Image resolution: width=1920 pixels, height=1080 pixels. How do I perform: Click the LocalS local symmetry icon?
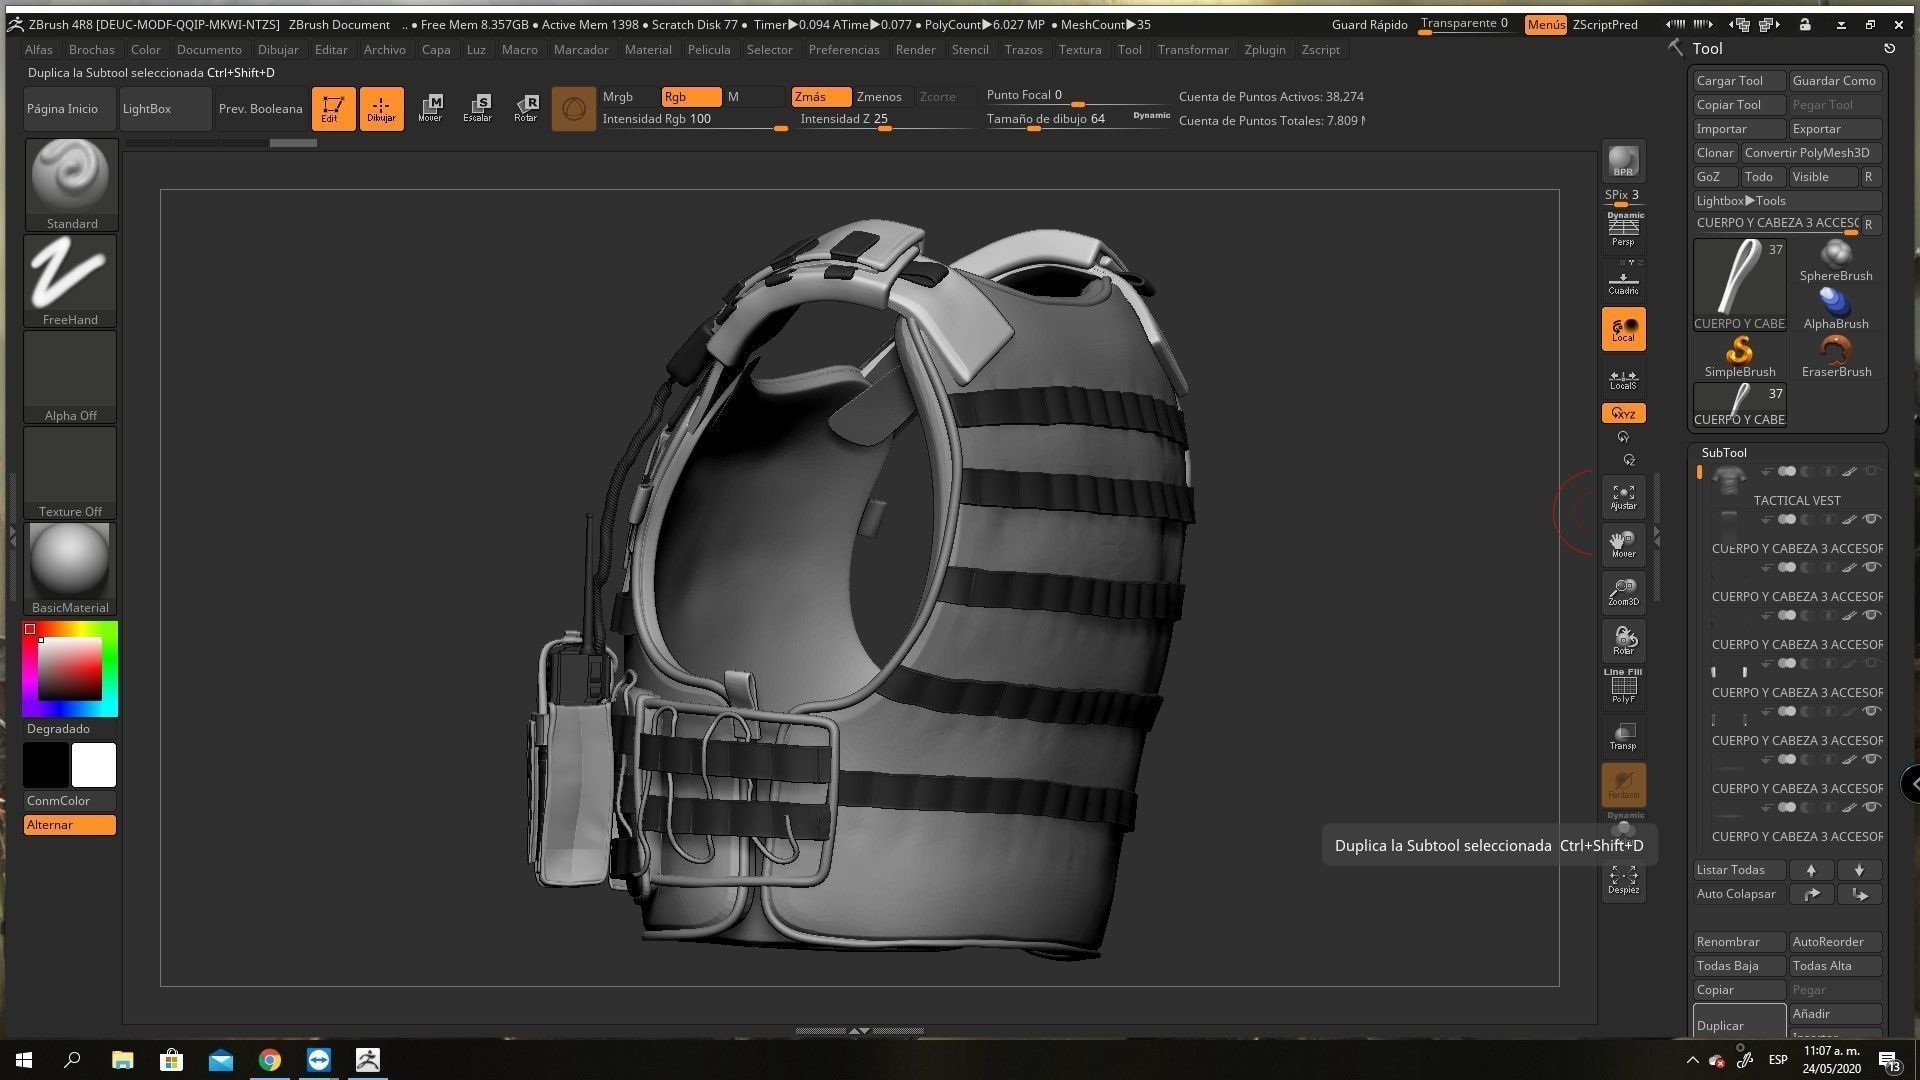pos(1623,380)
